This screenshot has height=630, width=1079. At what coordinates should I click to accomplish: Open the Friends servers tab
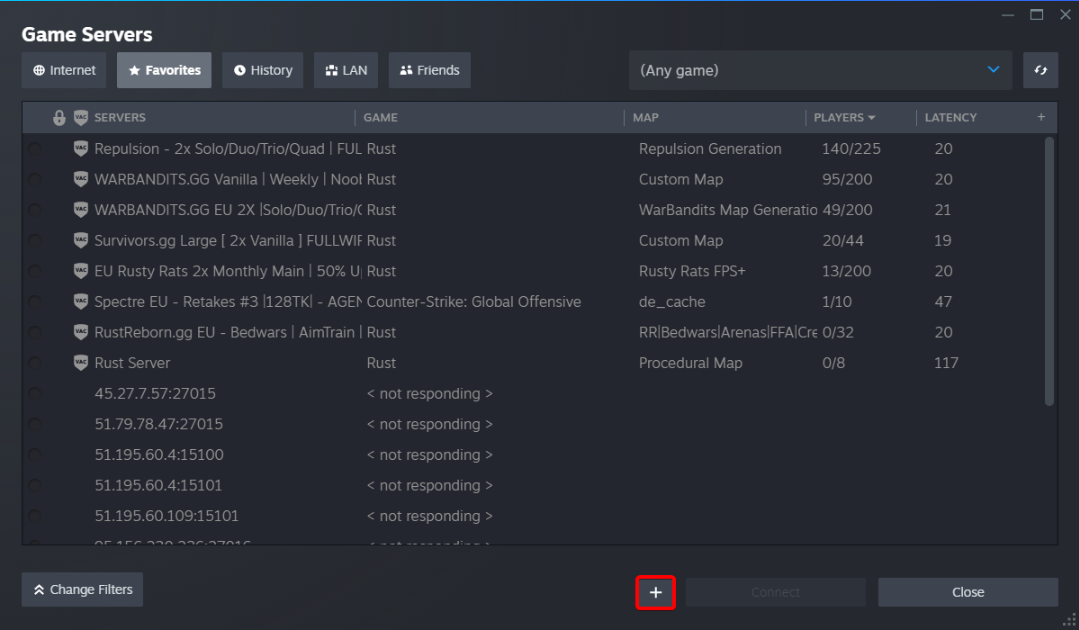point(429,70)
